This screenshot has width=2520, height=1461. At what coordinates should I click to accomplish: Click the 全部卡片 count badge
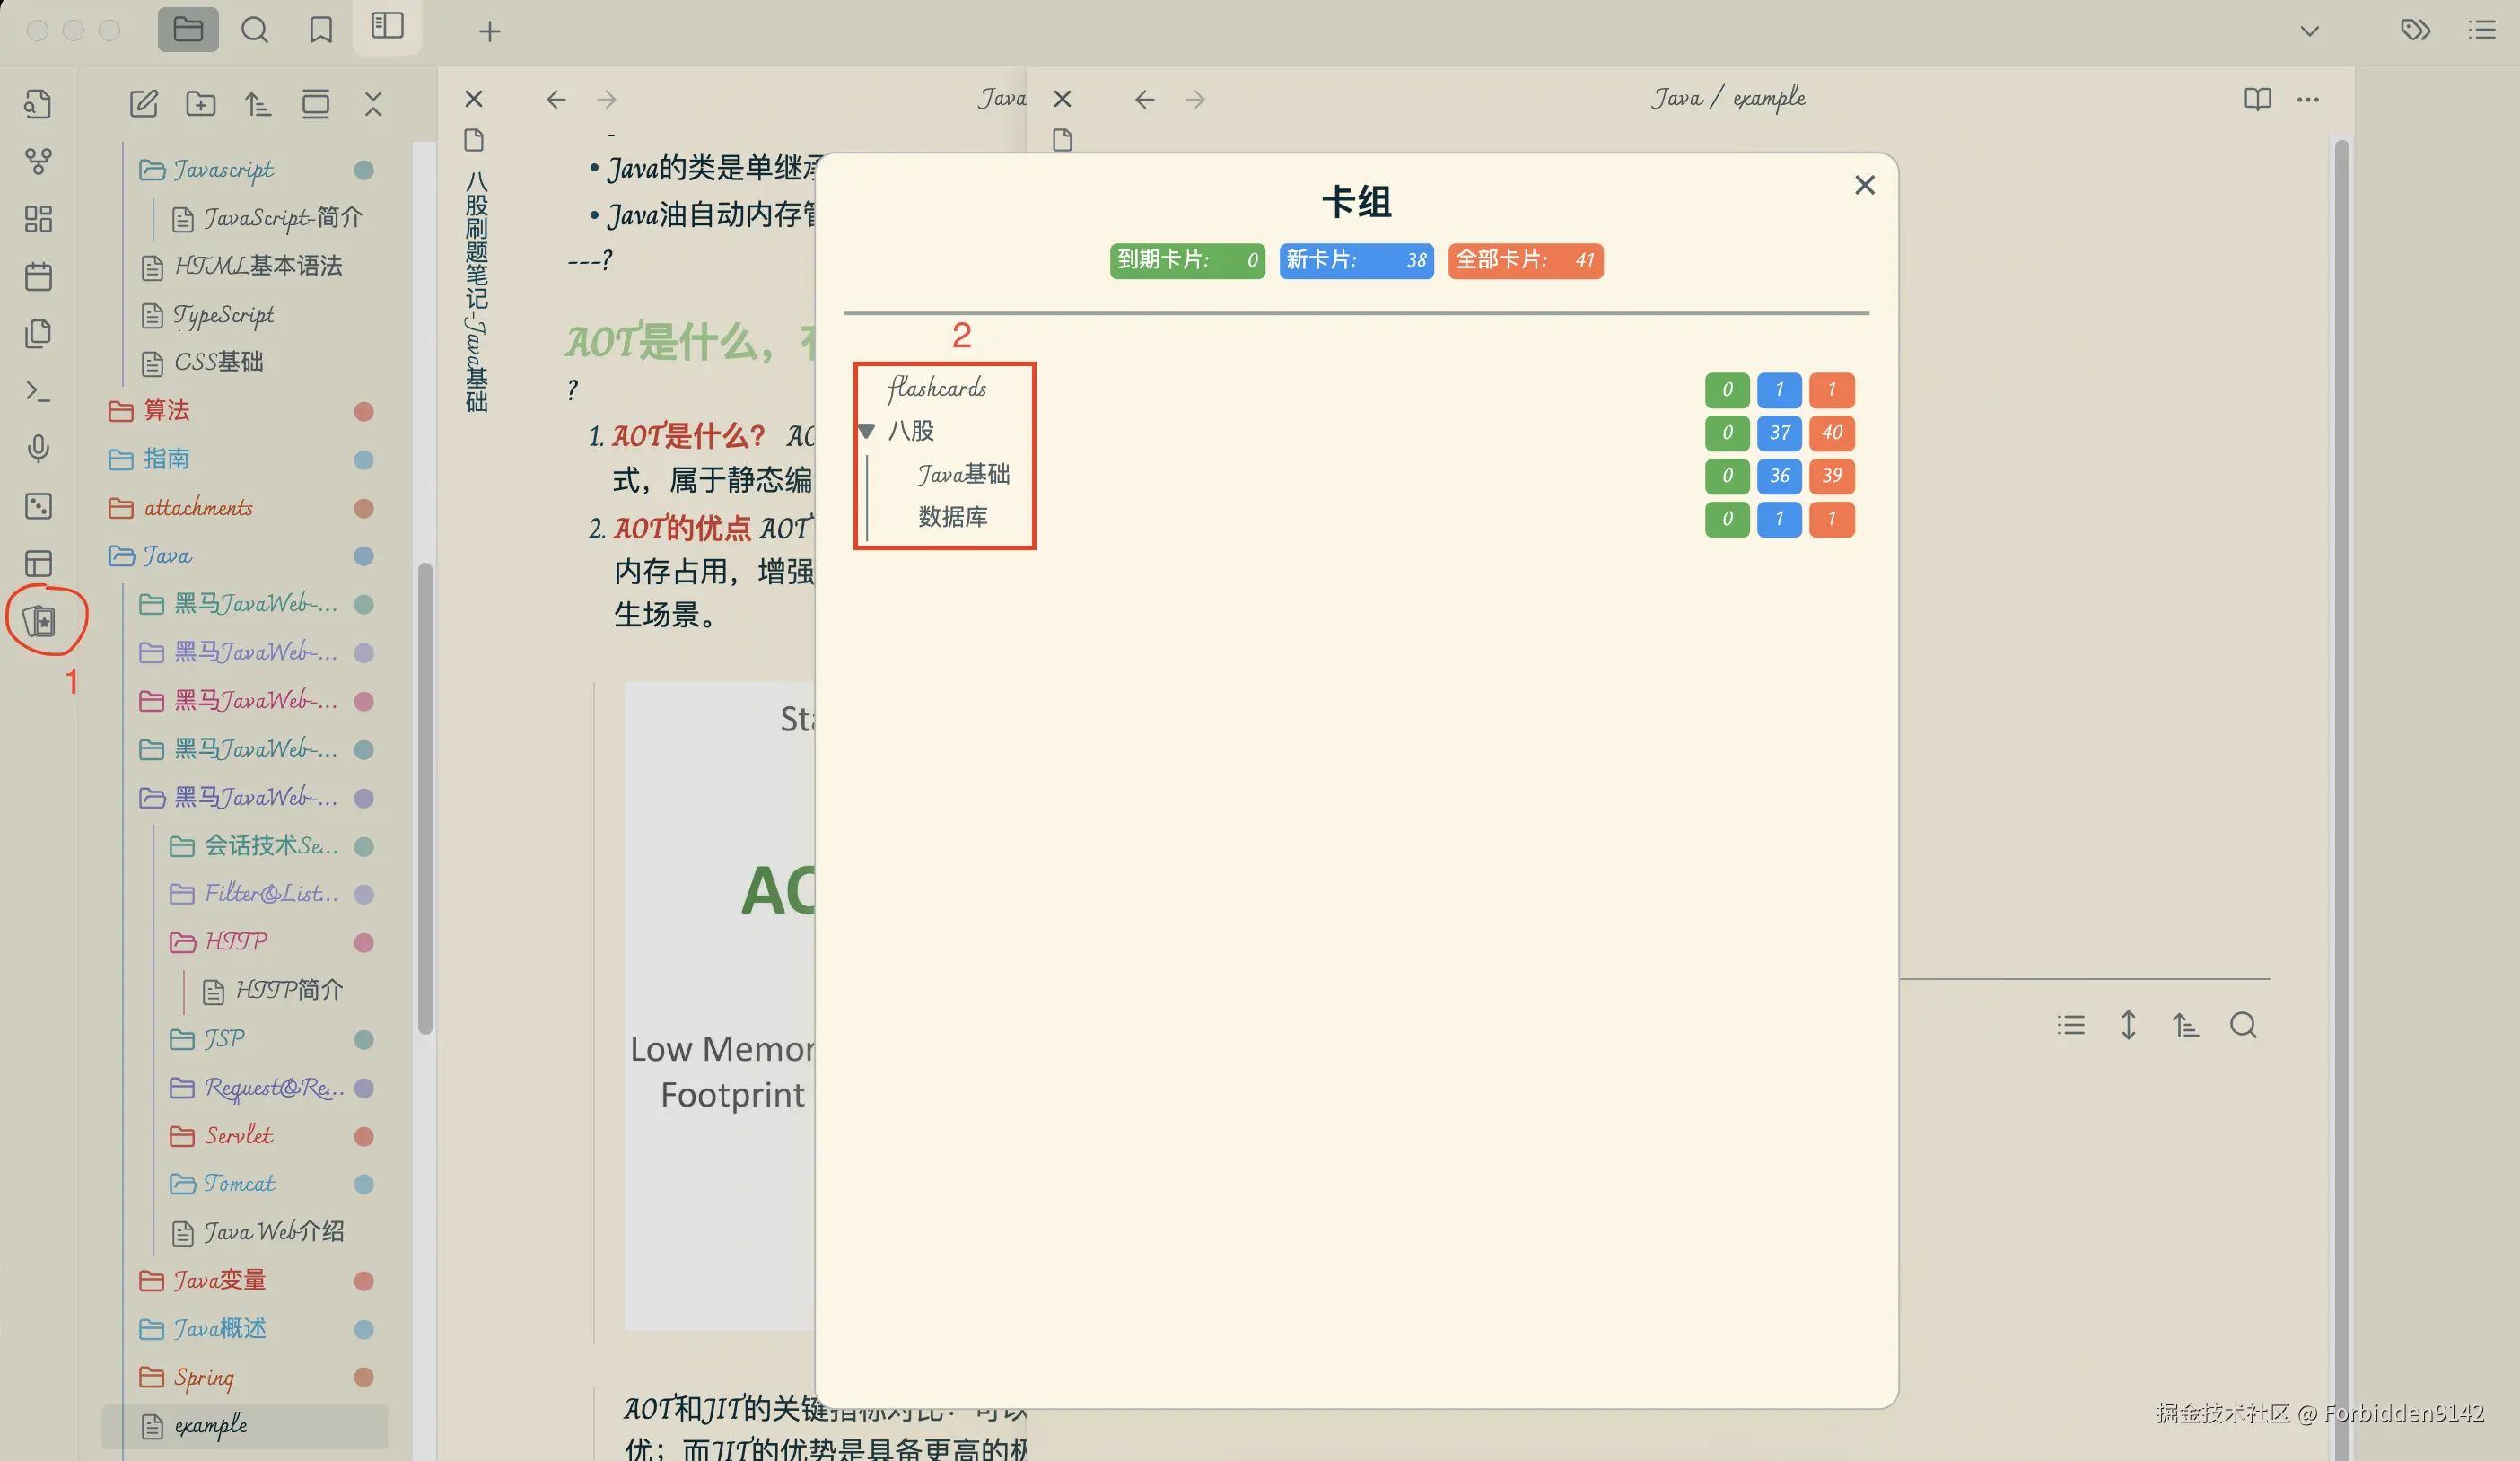(x=1525, y=261)
